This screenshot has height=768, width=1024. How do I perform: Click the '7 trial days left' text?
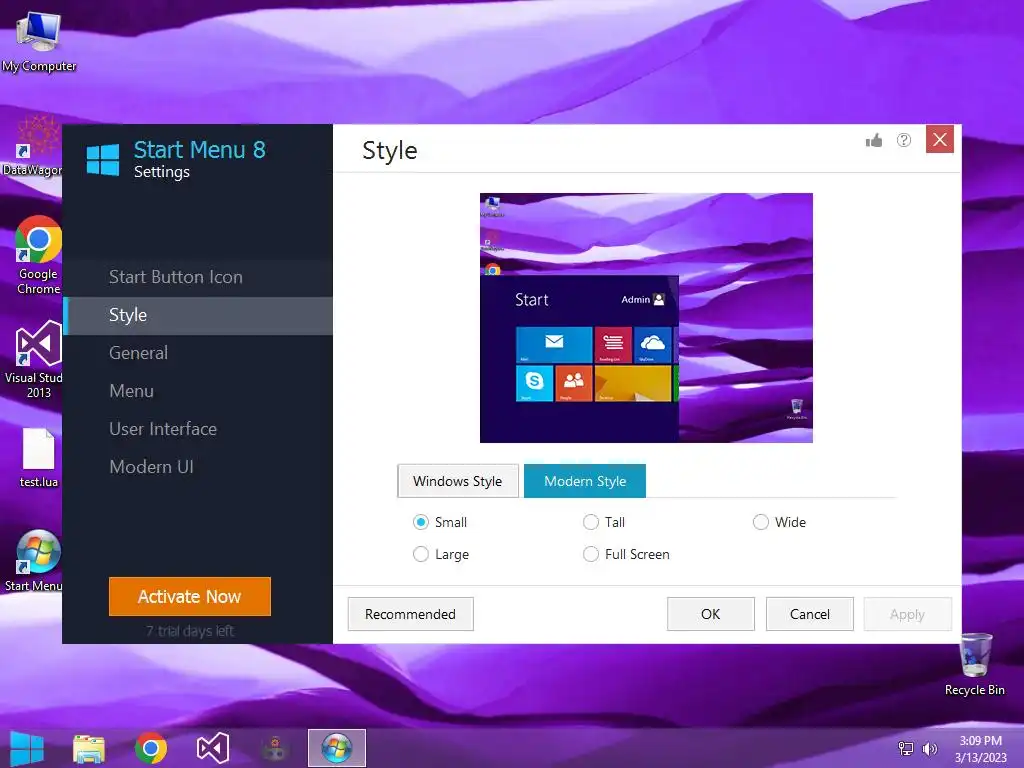click(189, 631)
